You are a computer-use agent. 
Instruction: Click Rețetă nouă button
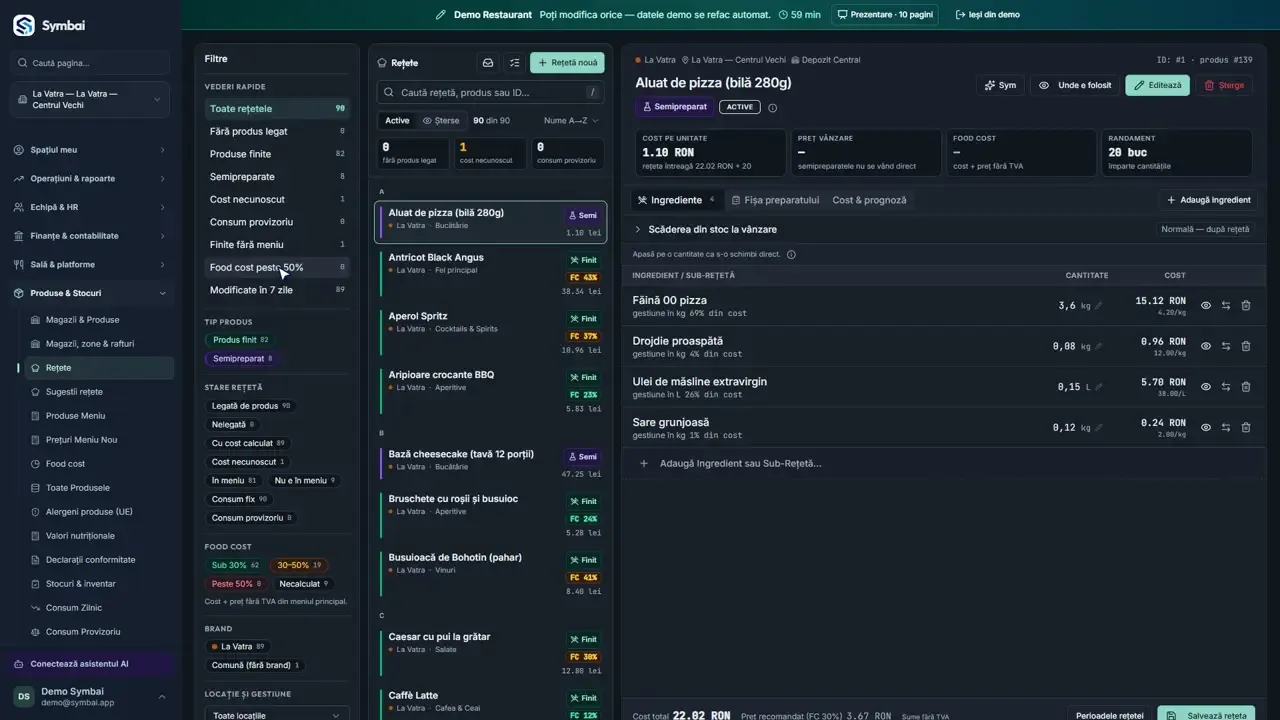coord(567,62)
